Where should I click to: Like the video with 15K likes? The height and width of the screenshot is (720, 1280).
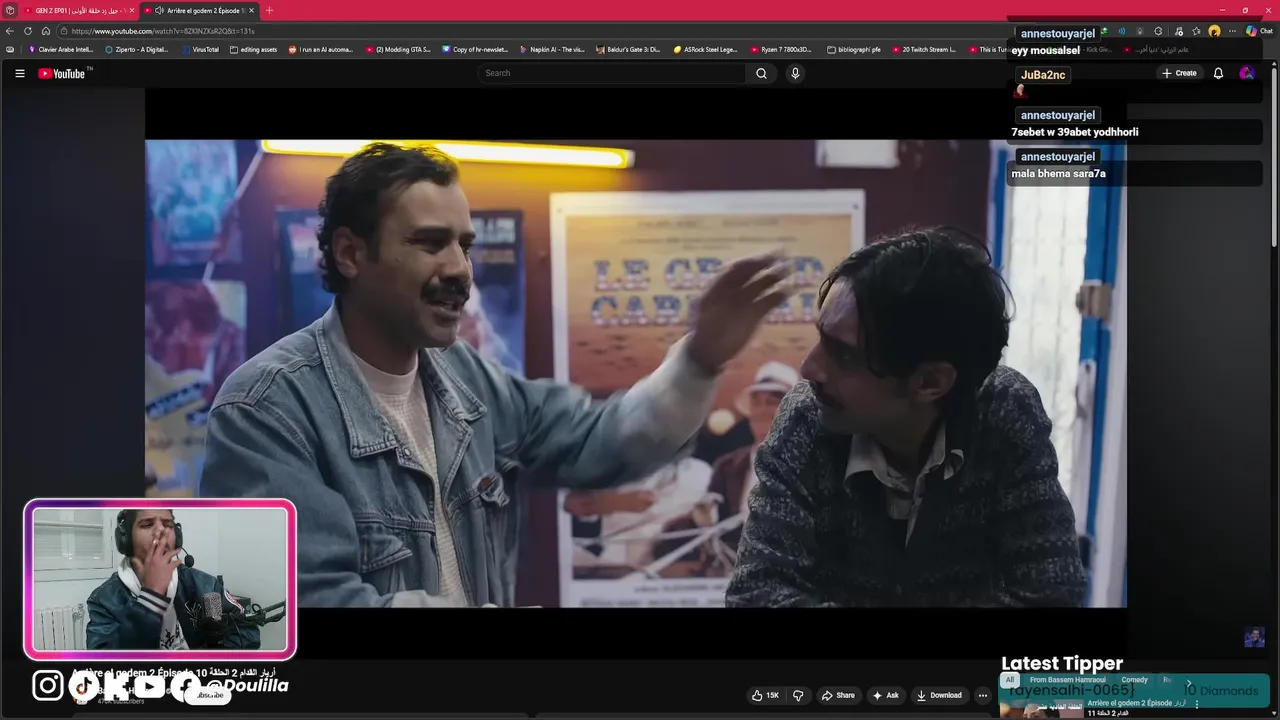pyautogui.click(x=765, y=695)
